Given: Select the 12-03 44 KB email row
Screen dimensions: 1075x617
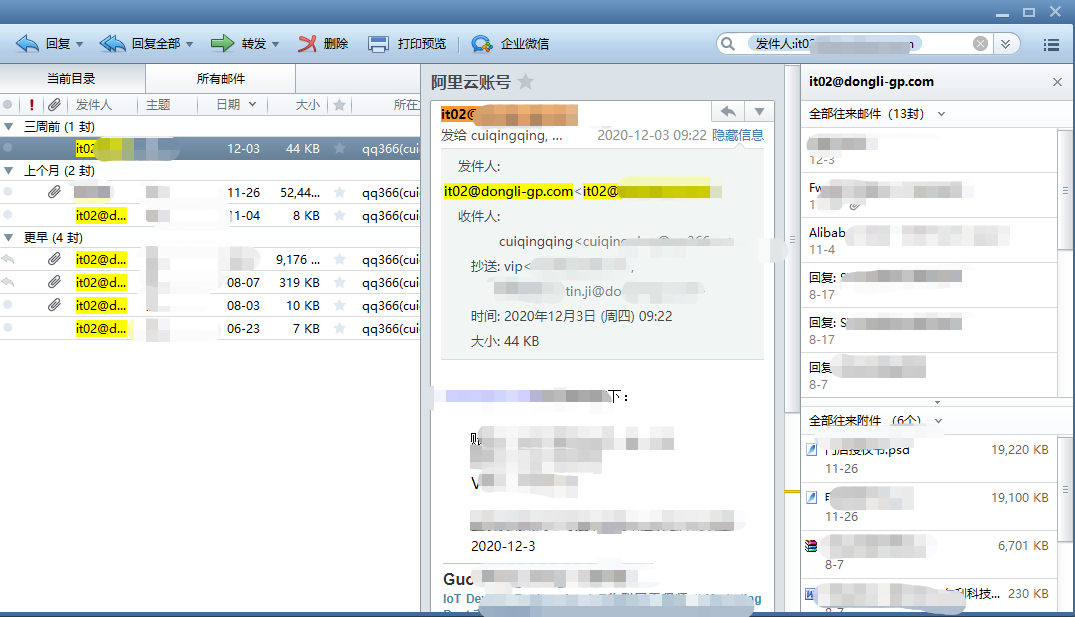Looking at the screenshot, I should click(x=210, y=148).
